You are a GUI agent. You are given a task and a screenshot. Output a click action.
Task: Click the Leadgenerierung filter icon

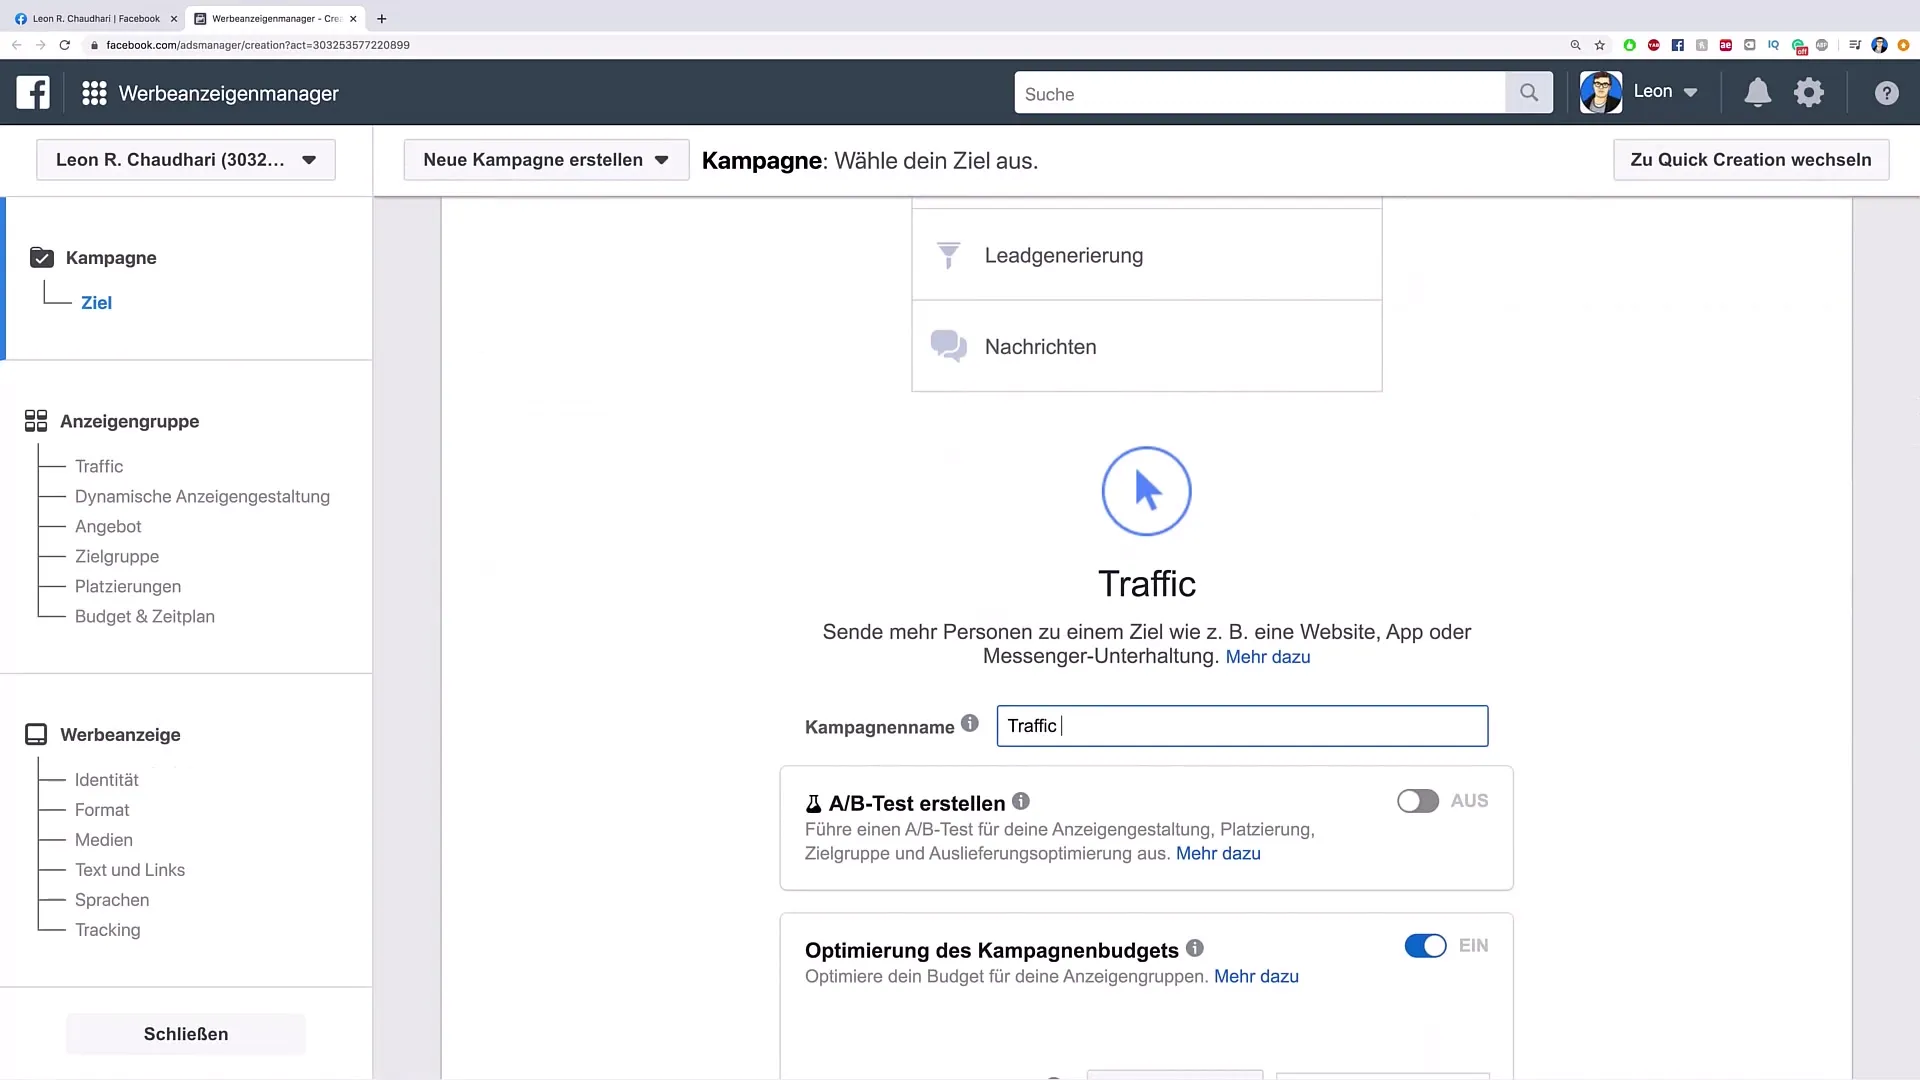pos(947,255)
